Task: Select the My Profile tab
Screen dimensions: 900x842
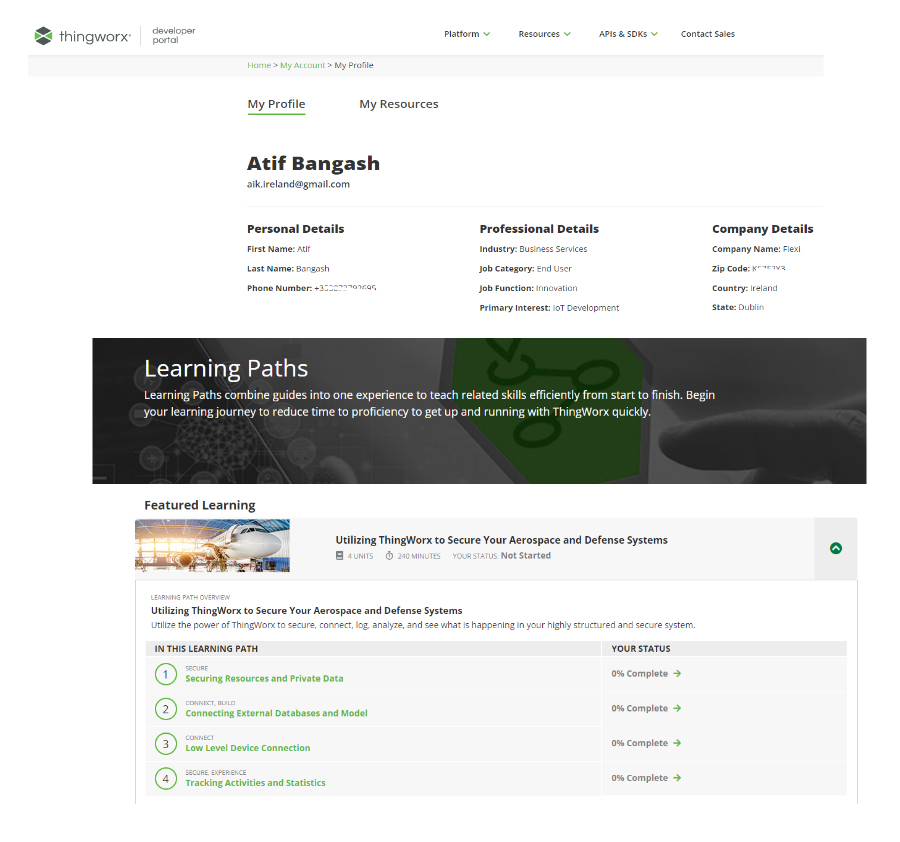Action: pyautogui.click(x=276, y=104)
